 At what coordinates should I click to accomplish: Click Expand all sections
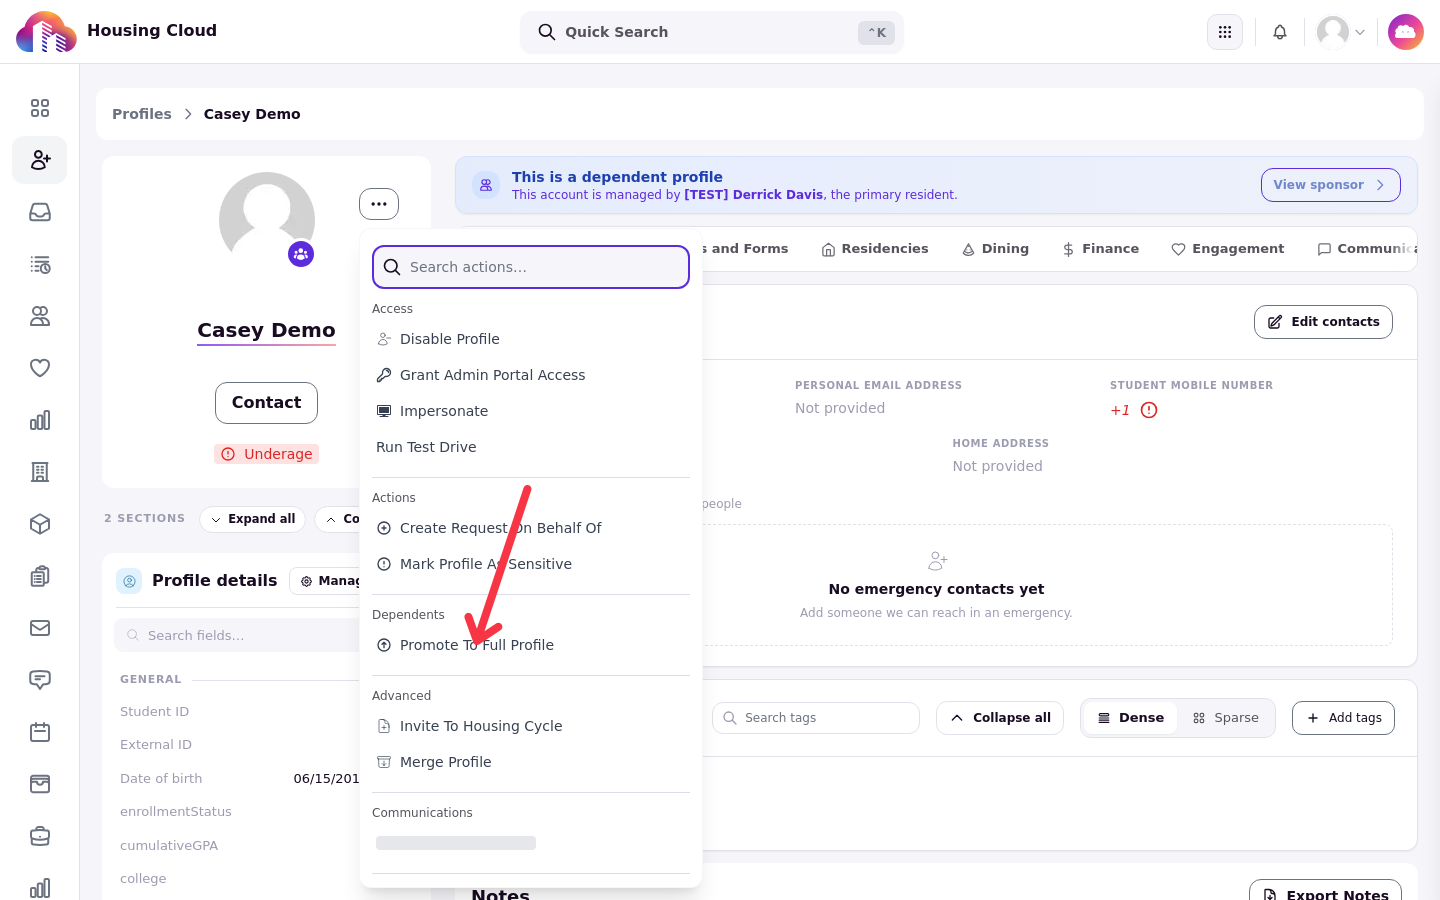252,519
